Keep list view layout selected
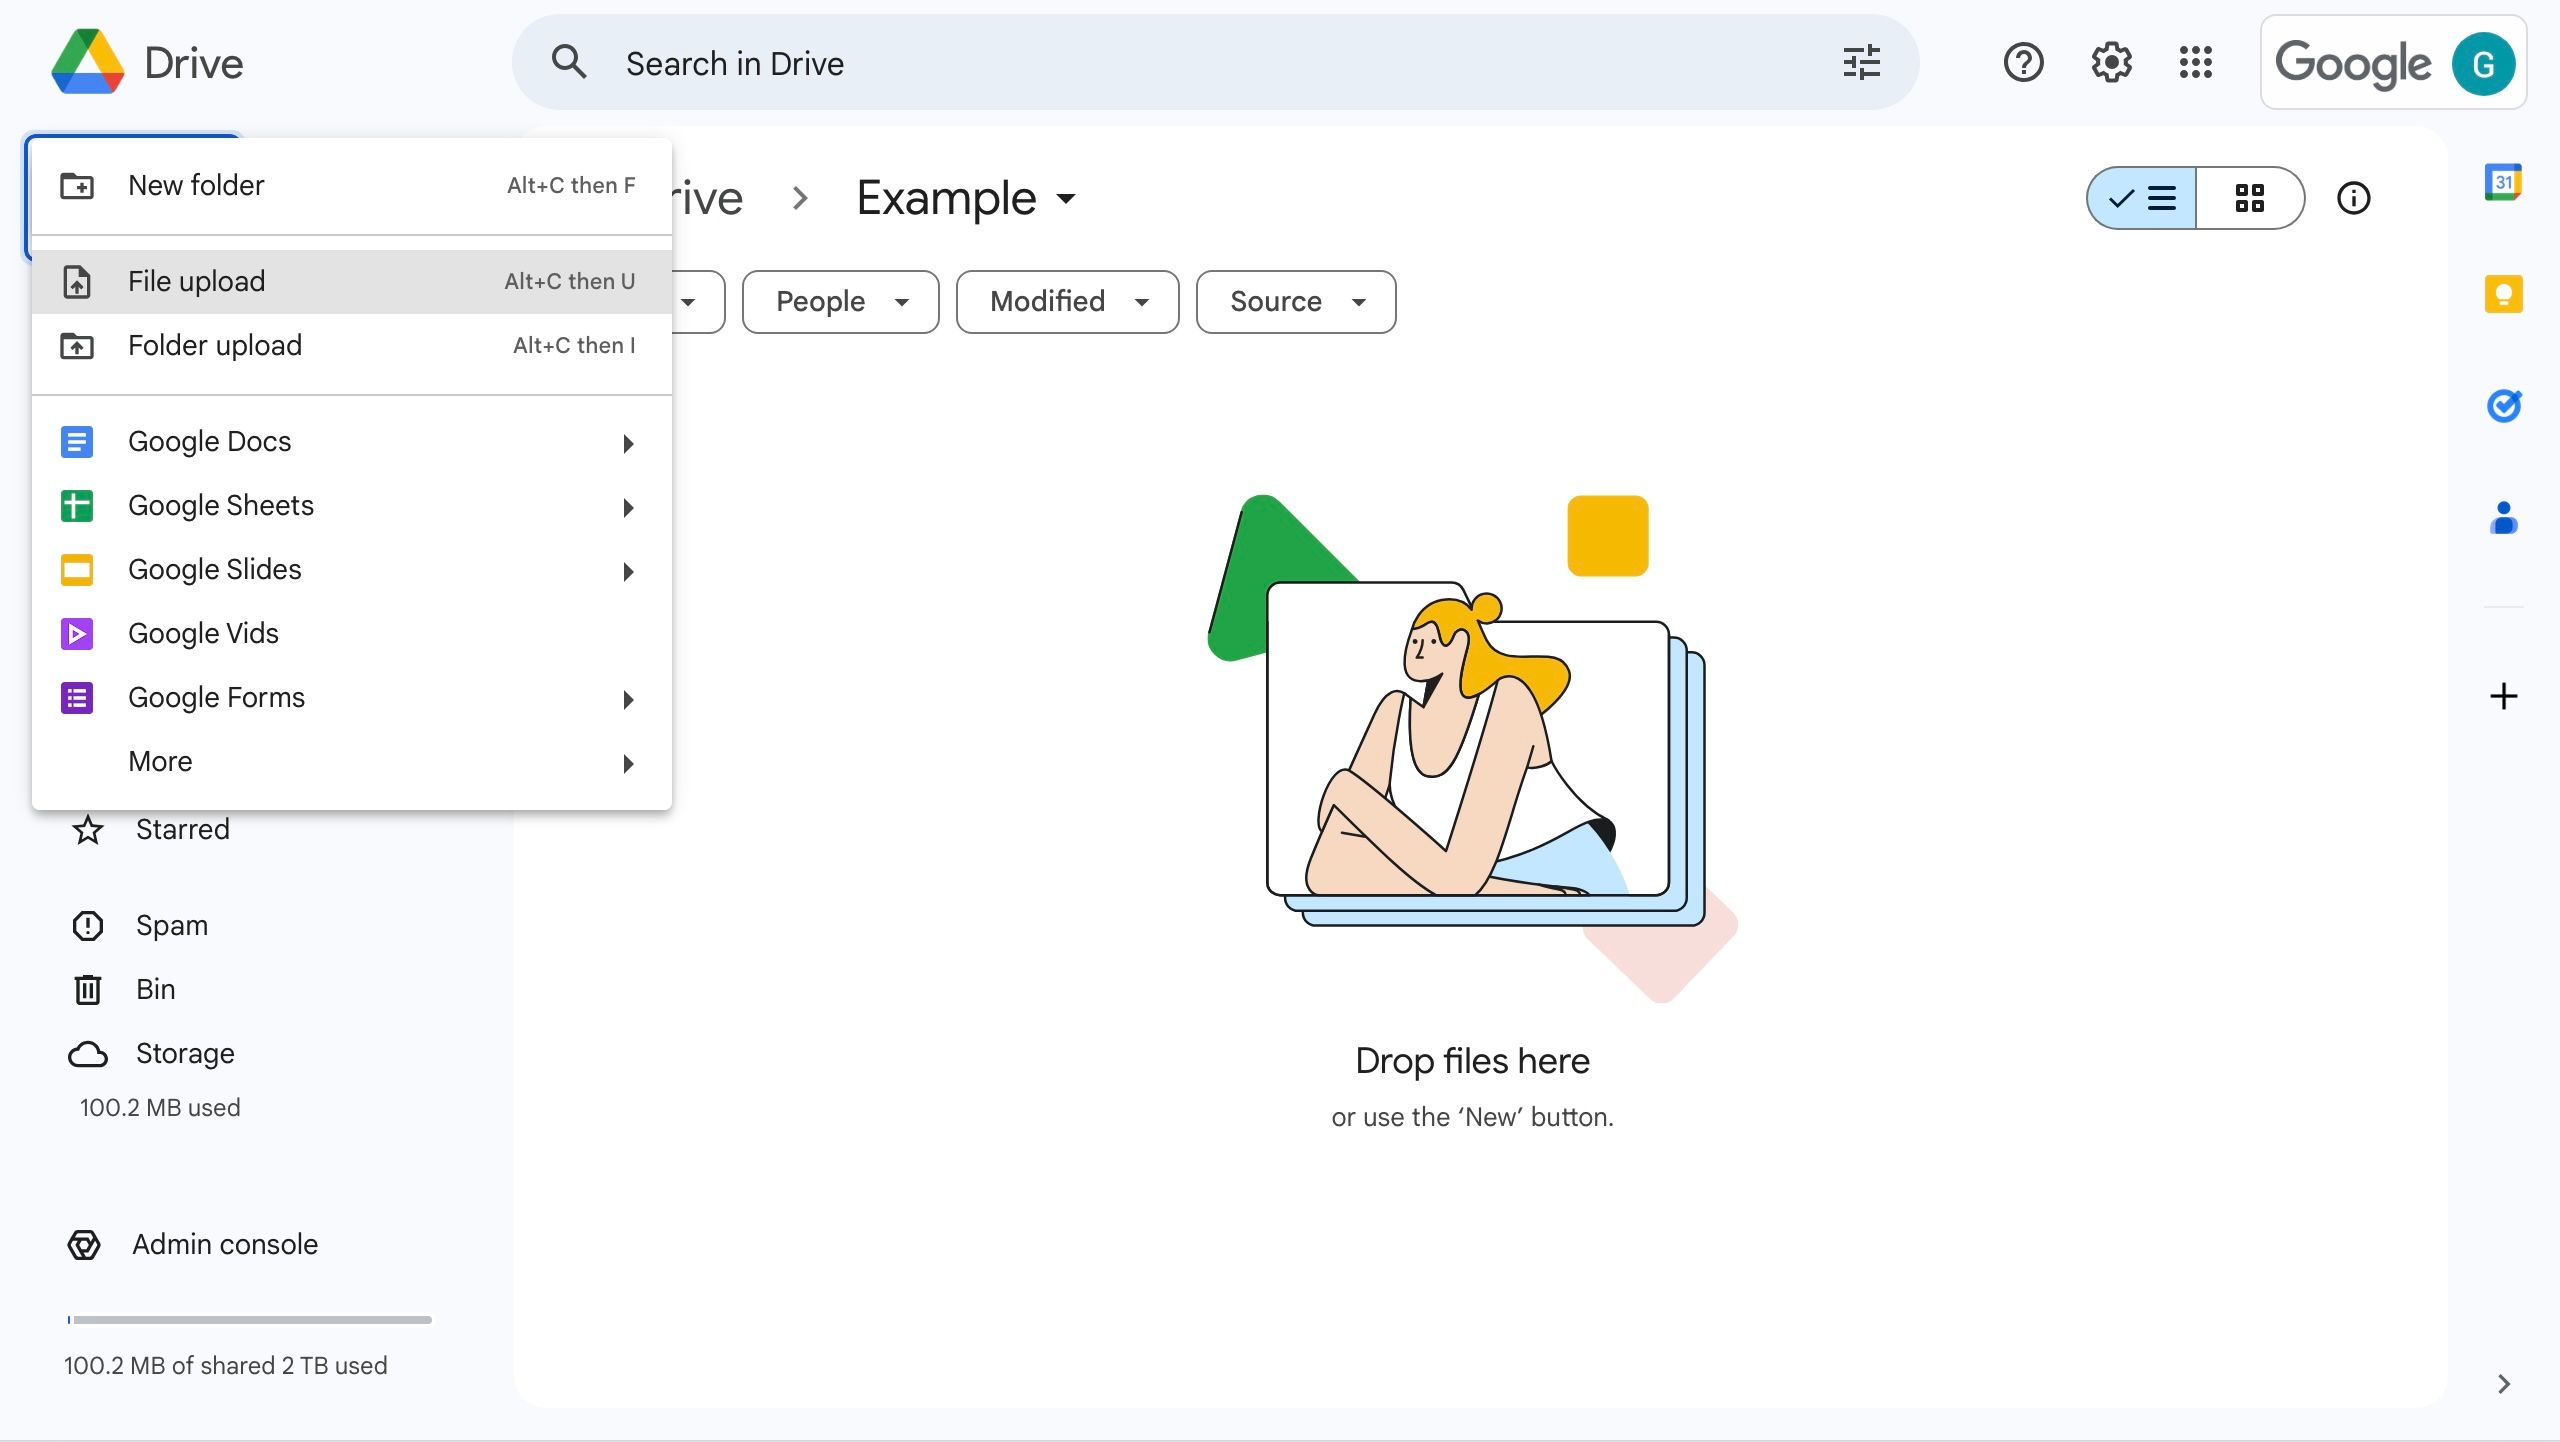The height and width of the screenshot is (1442, 2560). (2142, 198)
